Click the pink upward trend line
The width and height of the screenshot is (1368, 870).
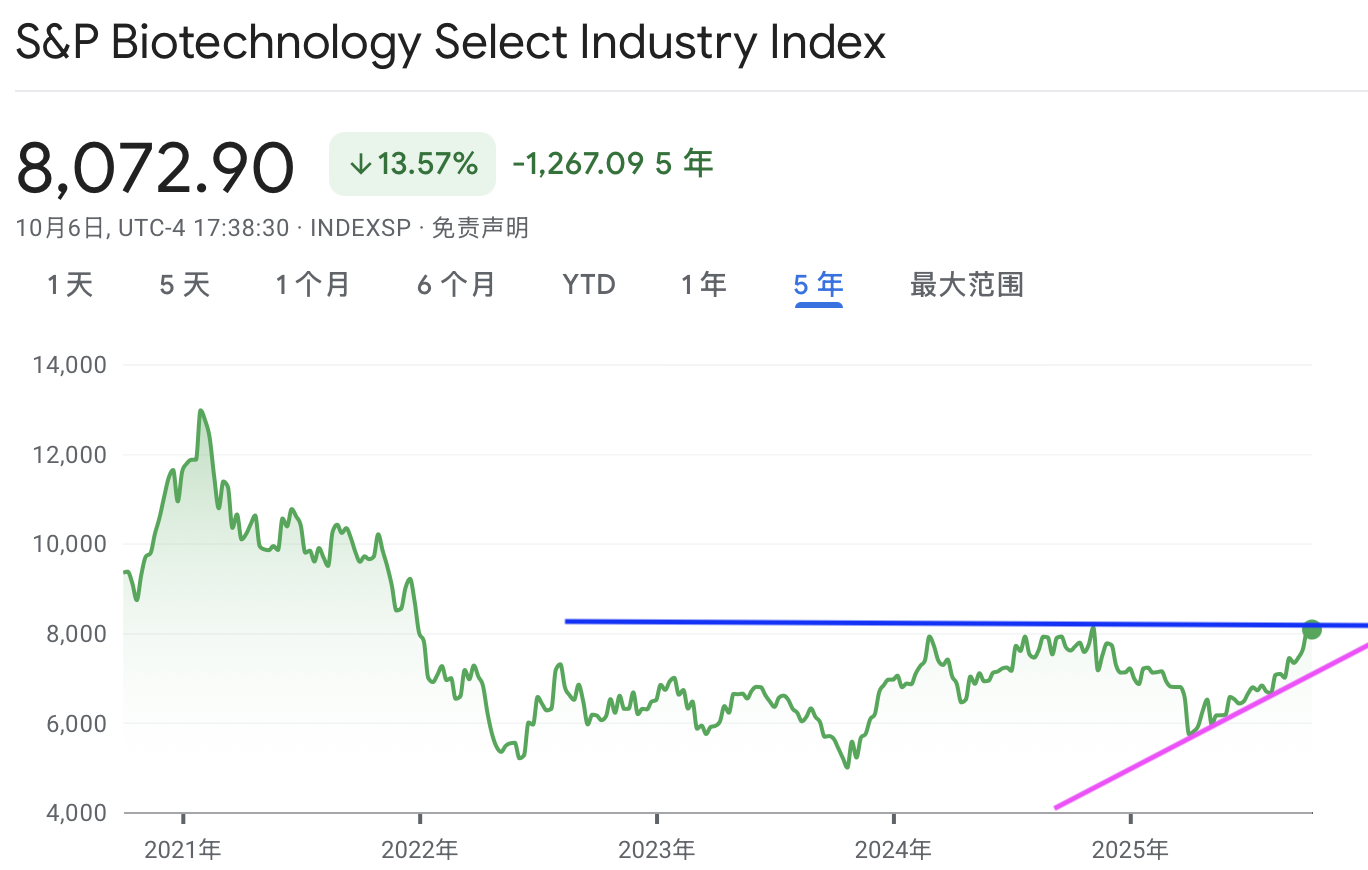[x=1200, y=729]
